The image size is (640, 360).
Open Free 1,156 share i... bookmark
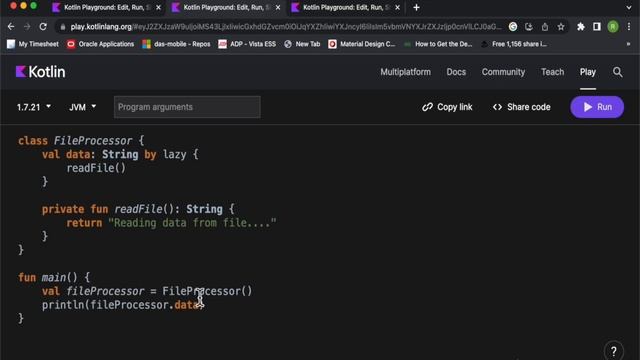pyautogui.click(x=514, y=44)
